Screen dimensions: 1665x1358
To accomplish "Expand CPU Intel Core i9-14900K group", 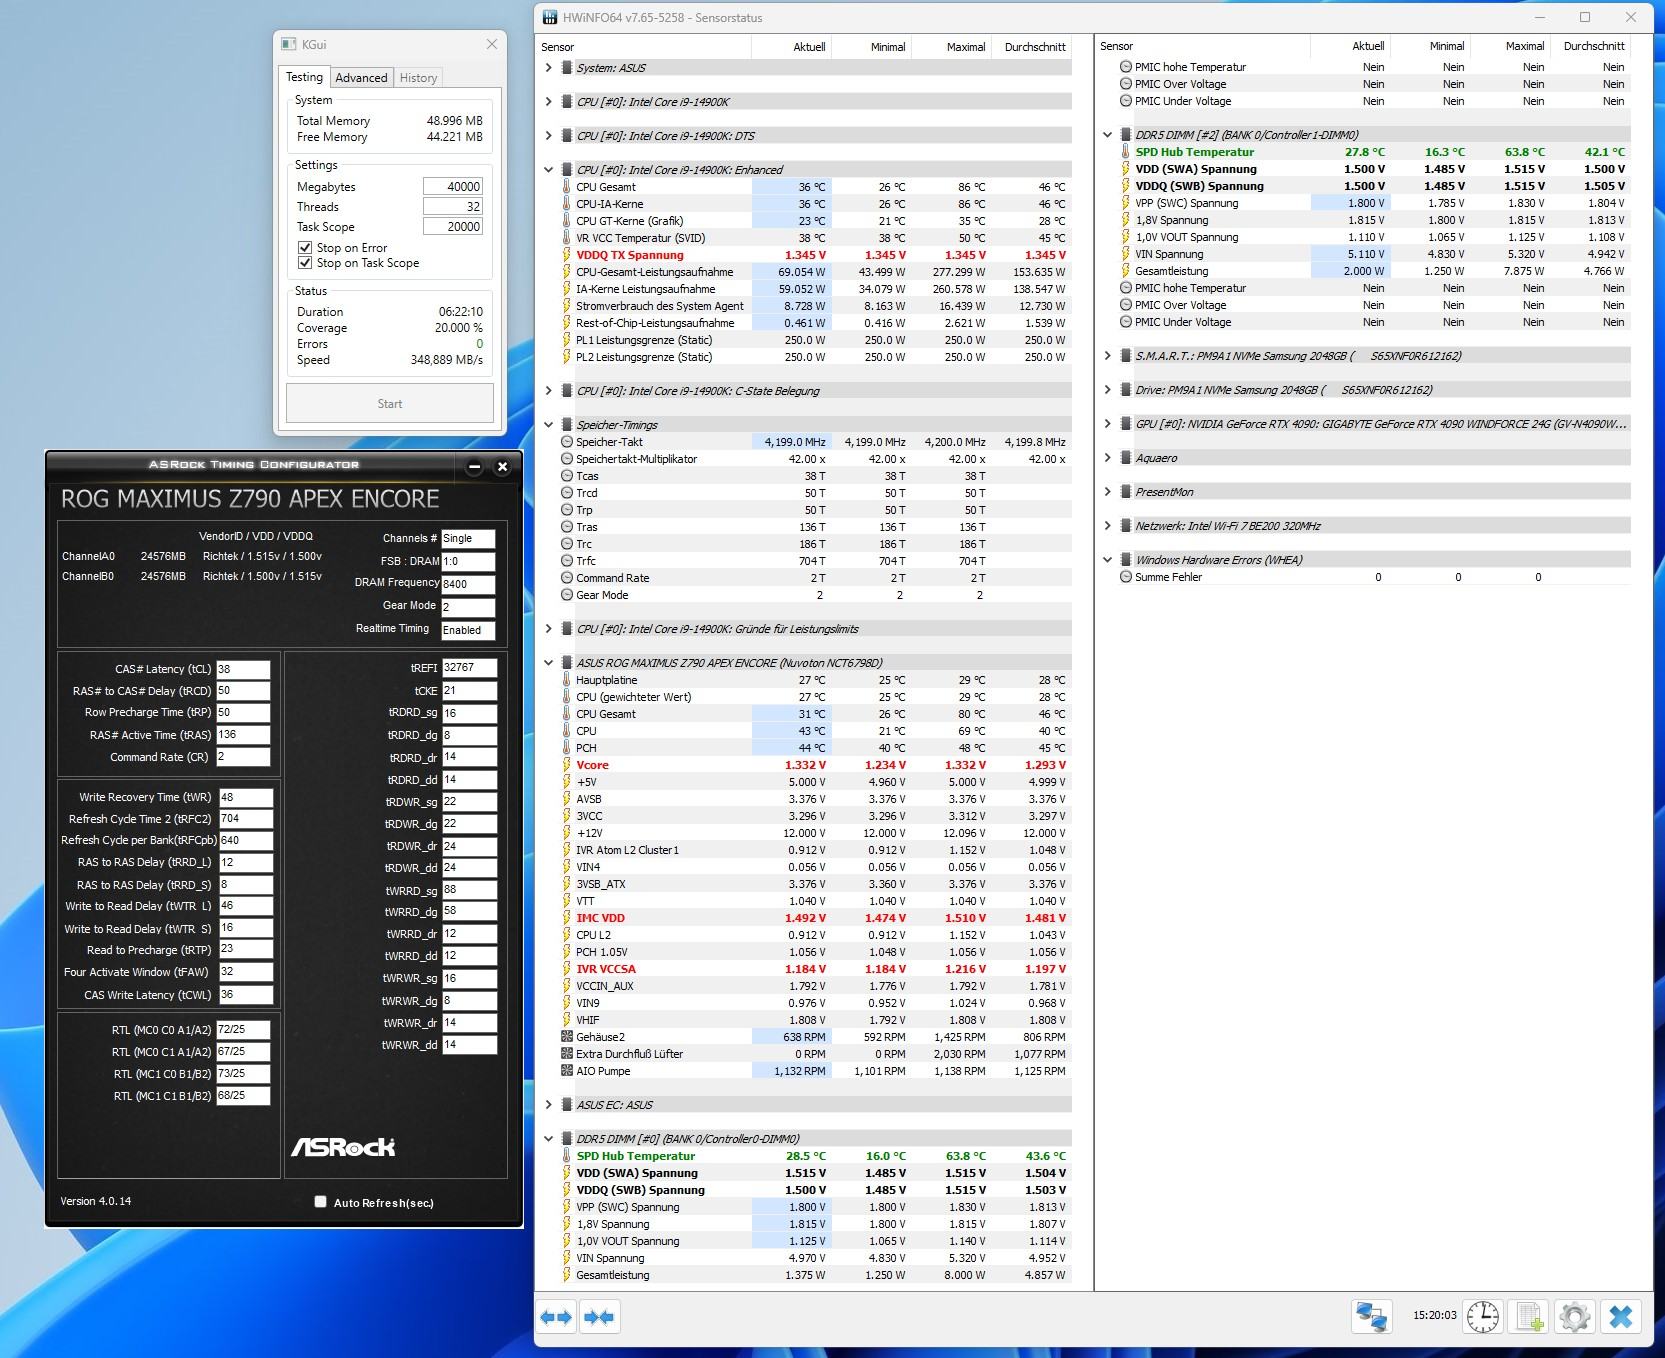I will click(x=548, y=102).
